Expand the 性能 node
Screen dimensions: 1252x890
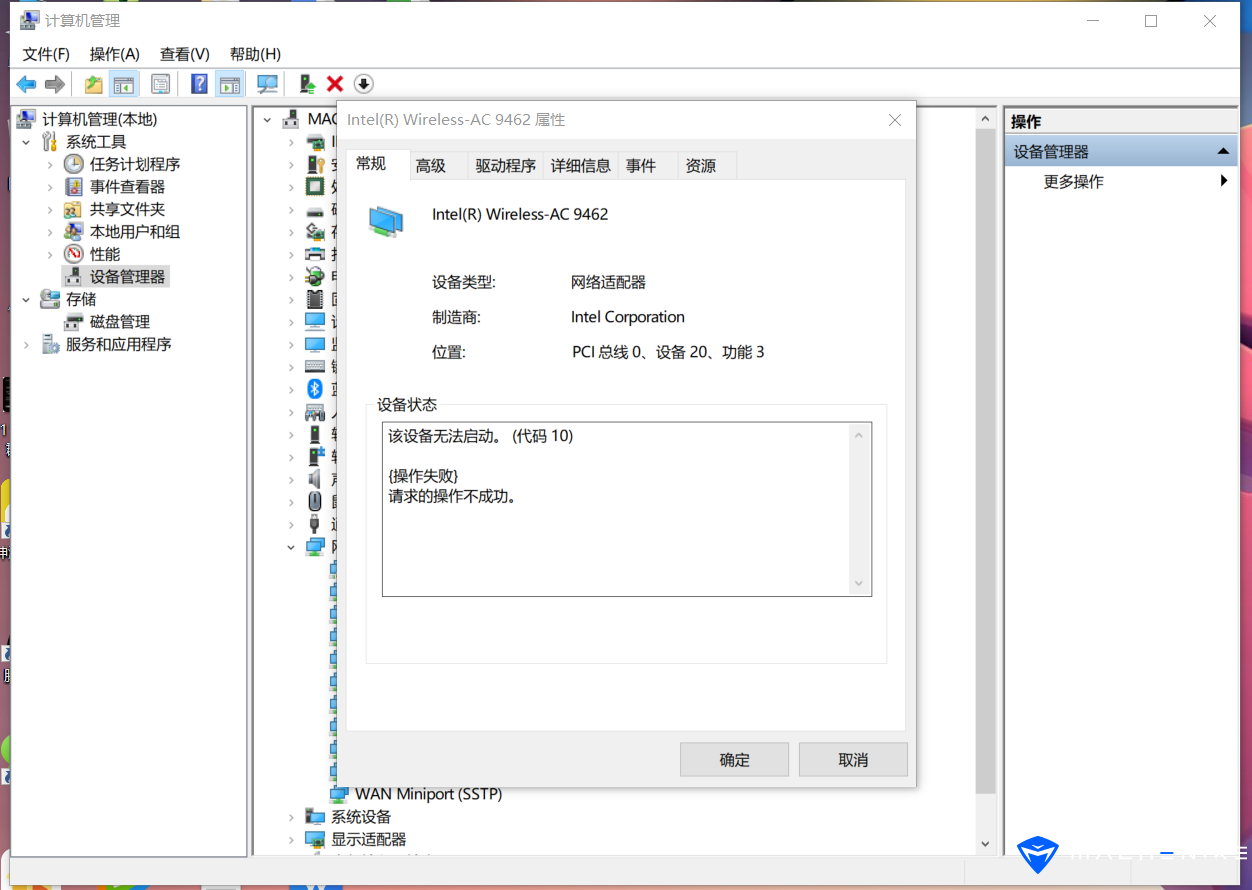coord(50,254)
